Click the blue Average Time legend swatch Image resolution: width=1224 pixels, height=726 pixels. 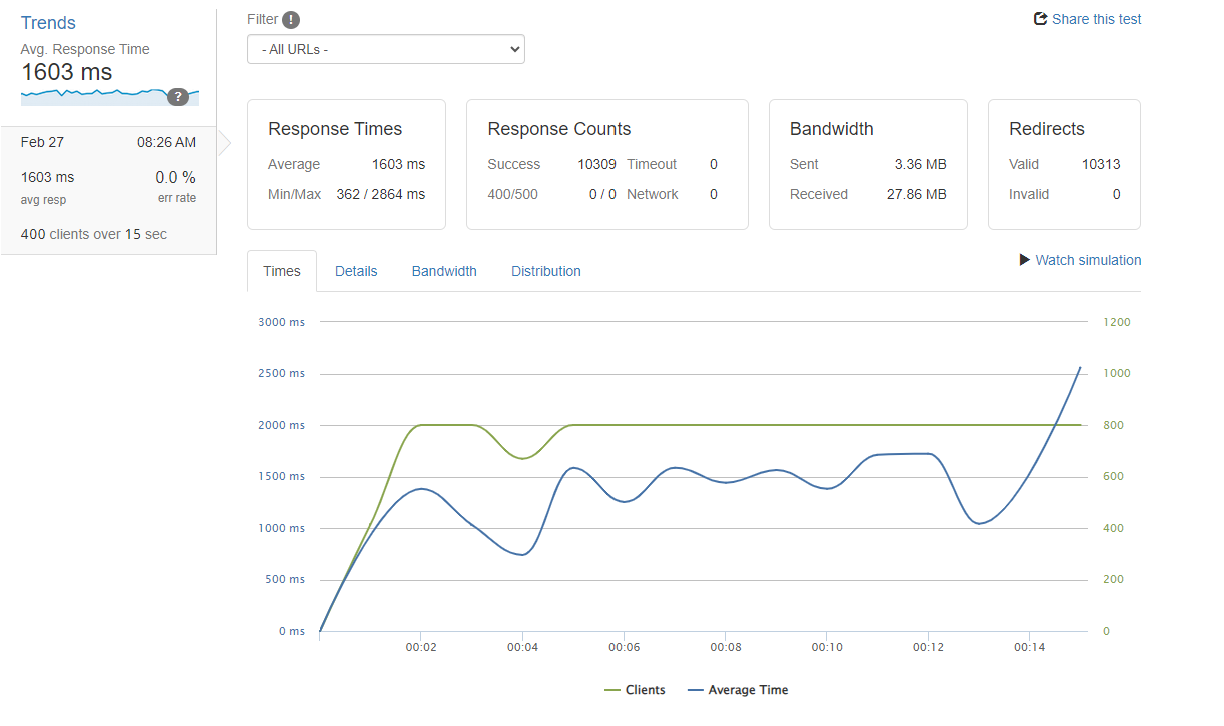[695, 690]
